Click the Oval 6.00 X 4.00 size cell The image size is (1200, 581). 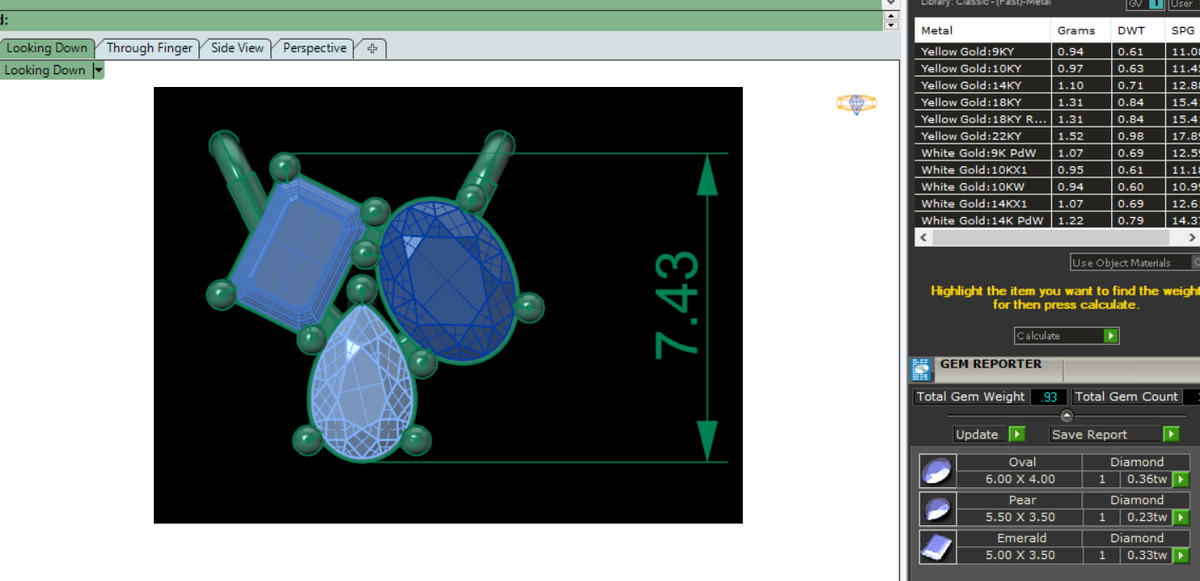(1022, 479)
